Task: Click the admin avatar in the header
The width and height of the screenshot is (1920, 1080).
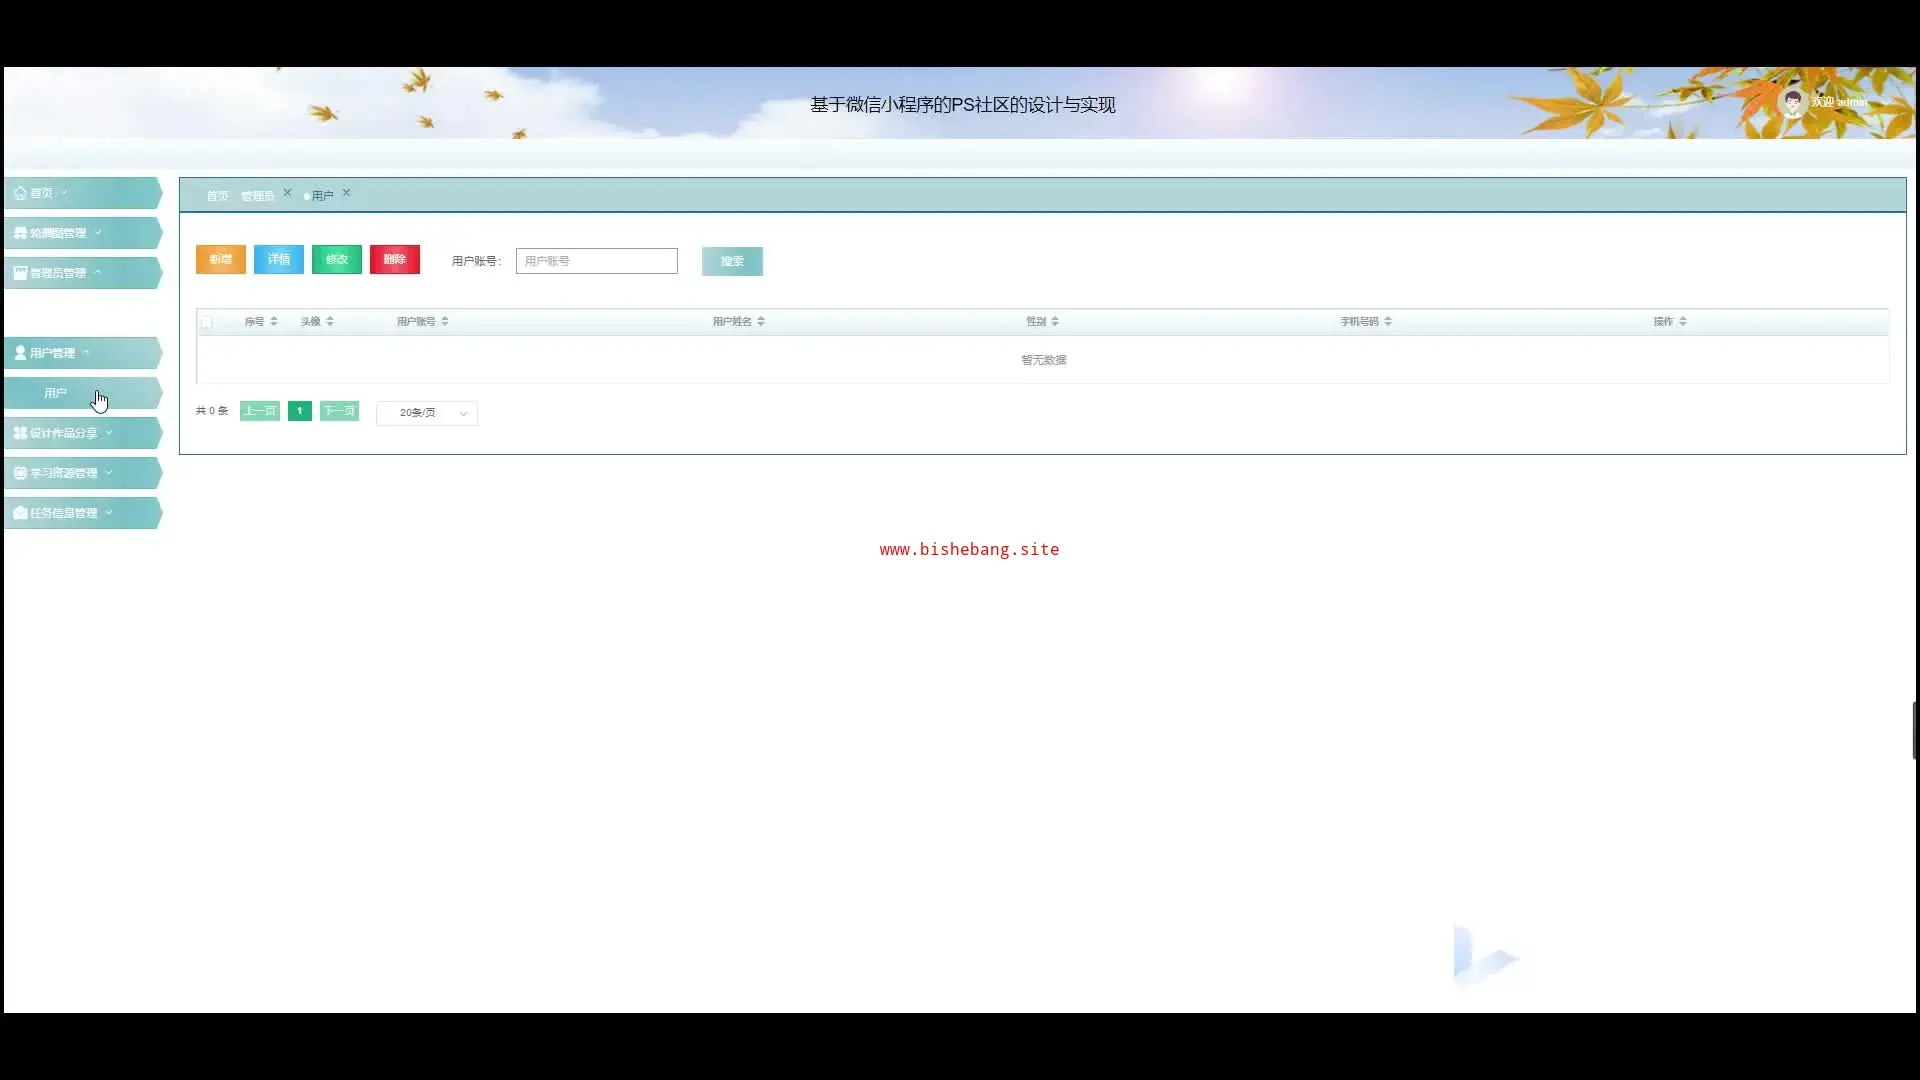Action: pyautogui.click(x=1792, y=102)
